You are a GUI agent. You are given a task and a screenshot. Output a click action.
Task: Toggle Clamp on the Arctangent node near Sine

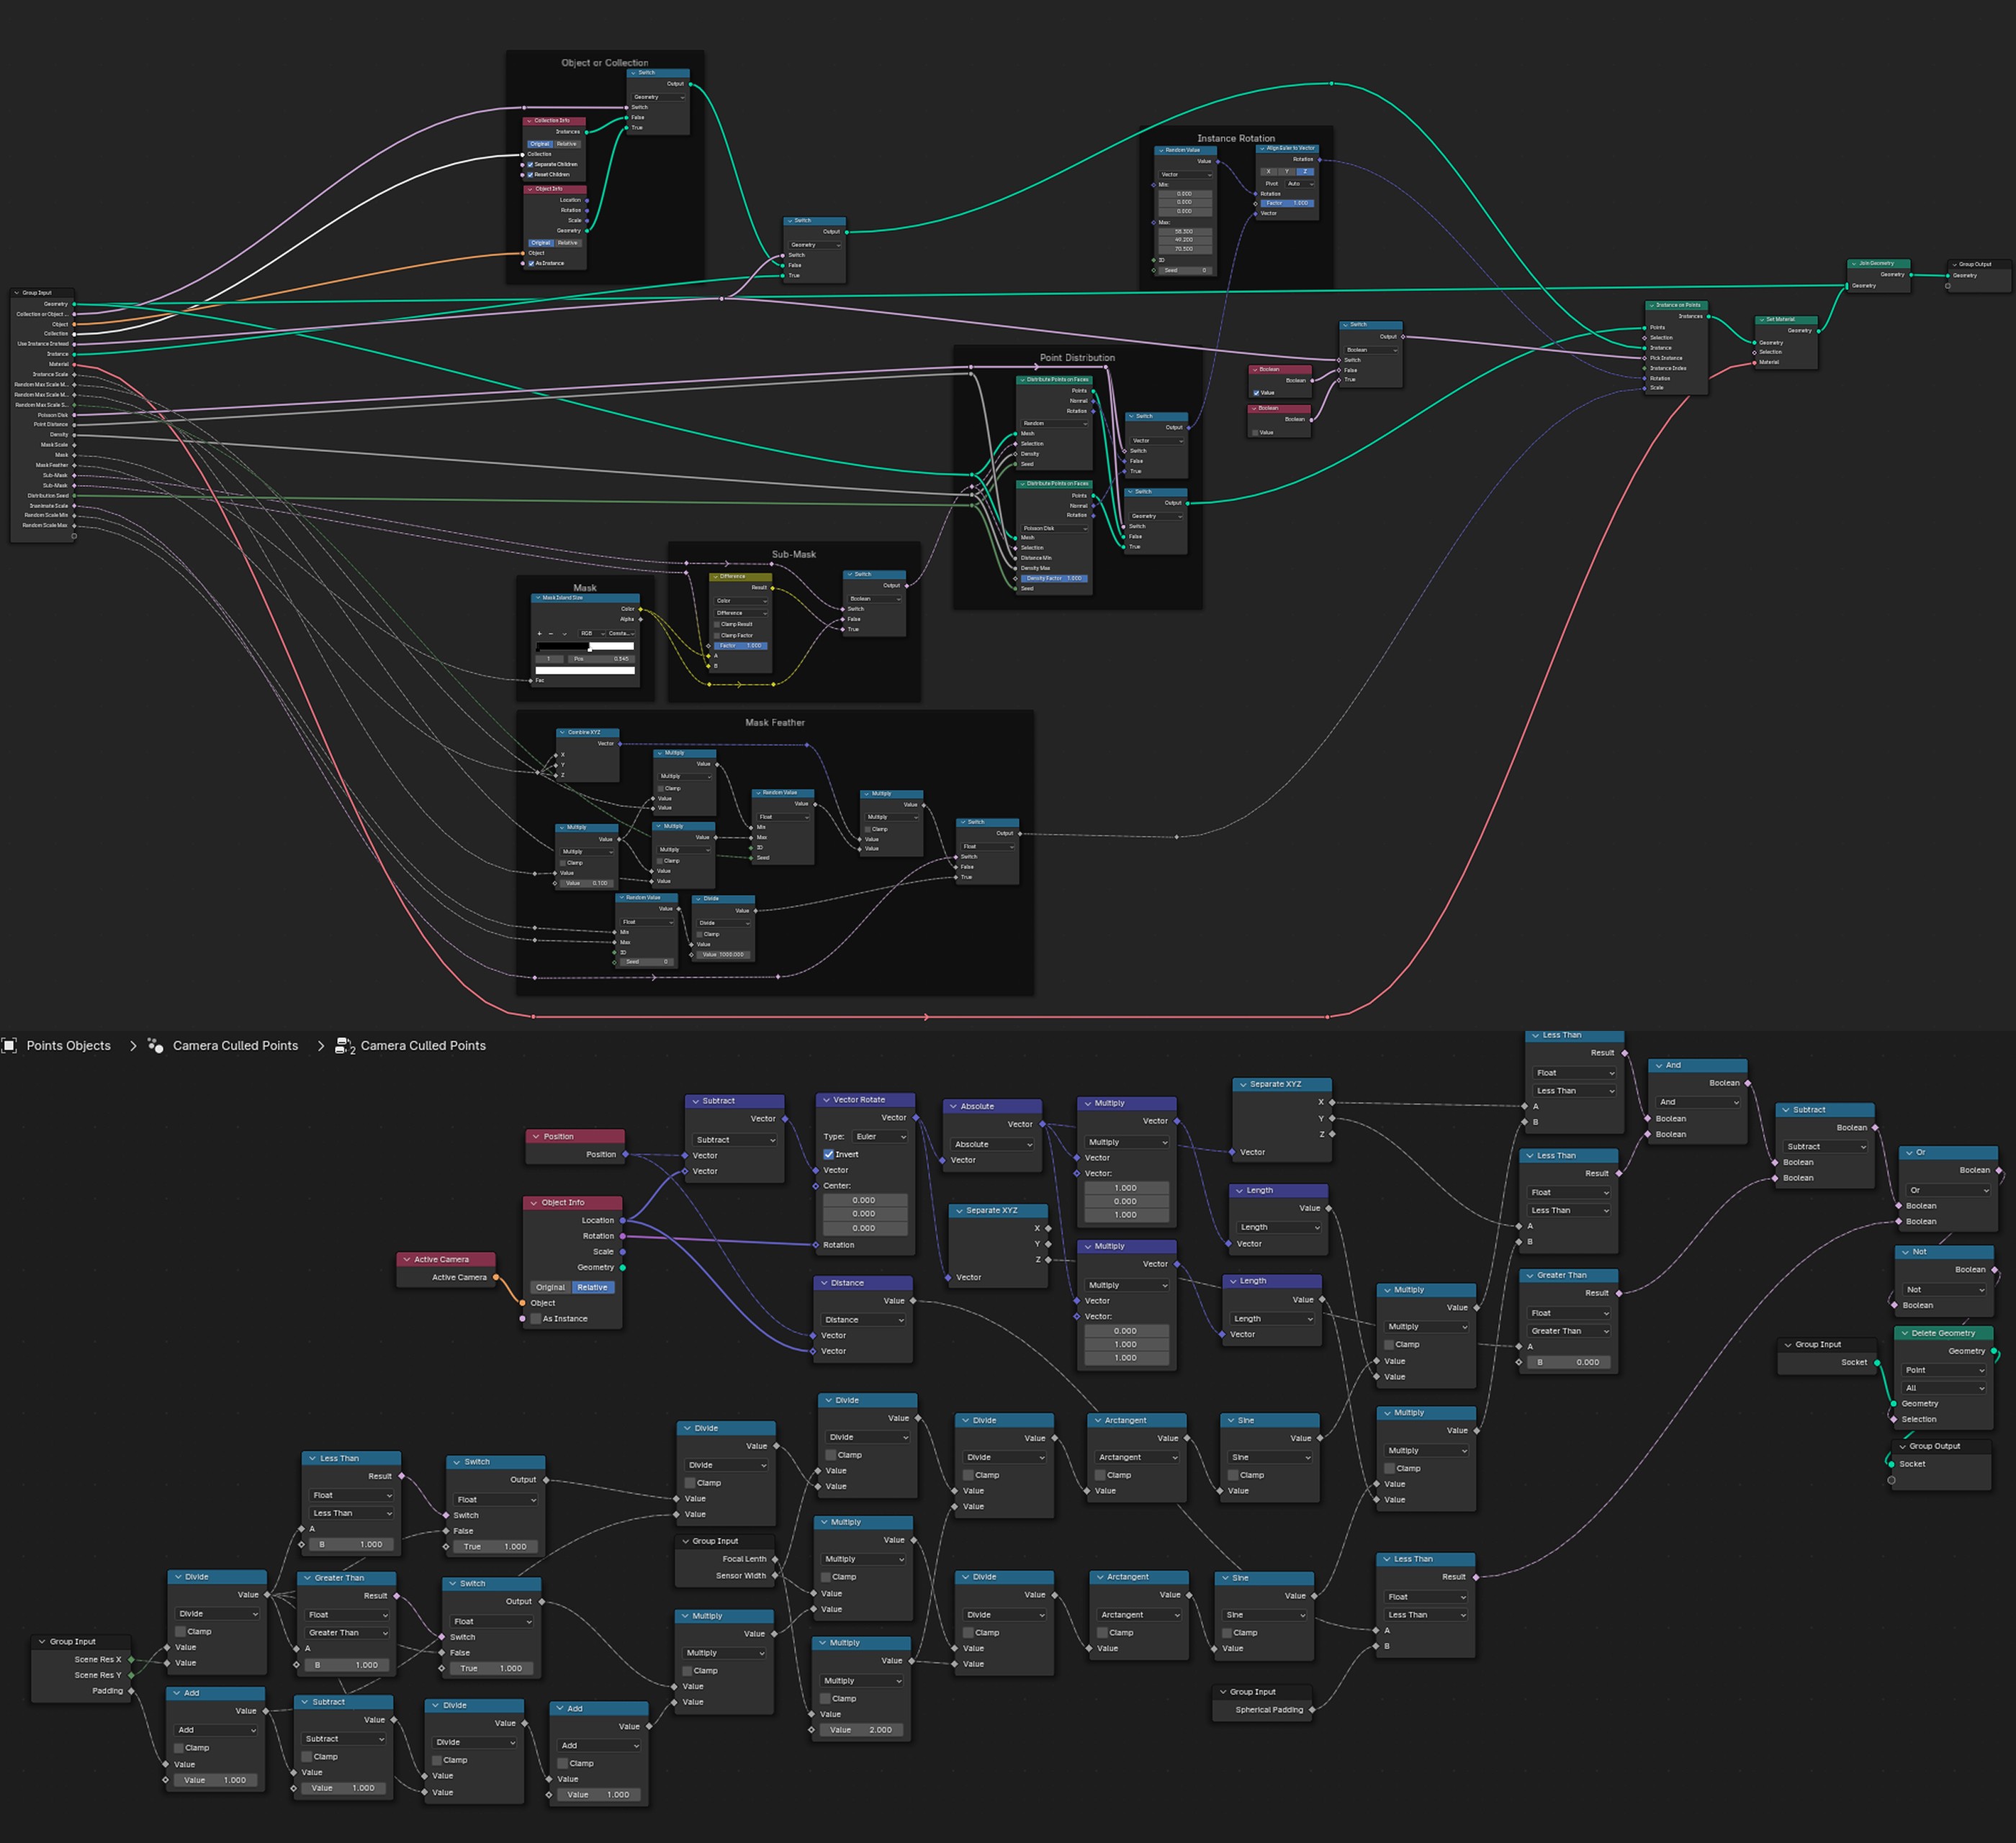pos(1101,1475)
